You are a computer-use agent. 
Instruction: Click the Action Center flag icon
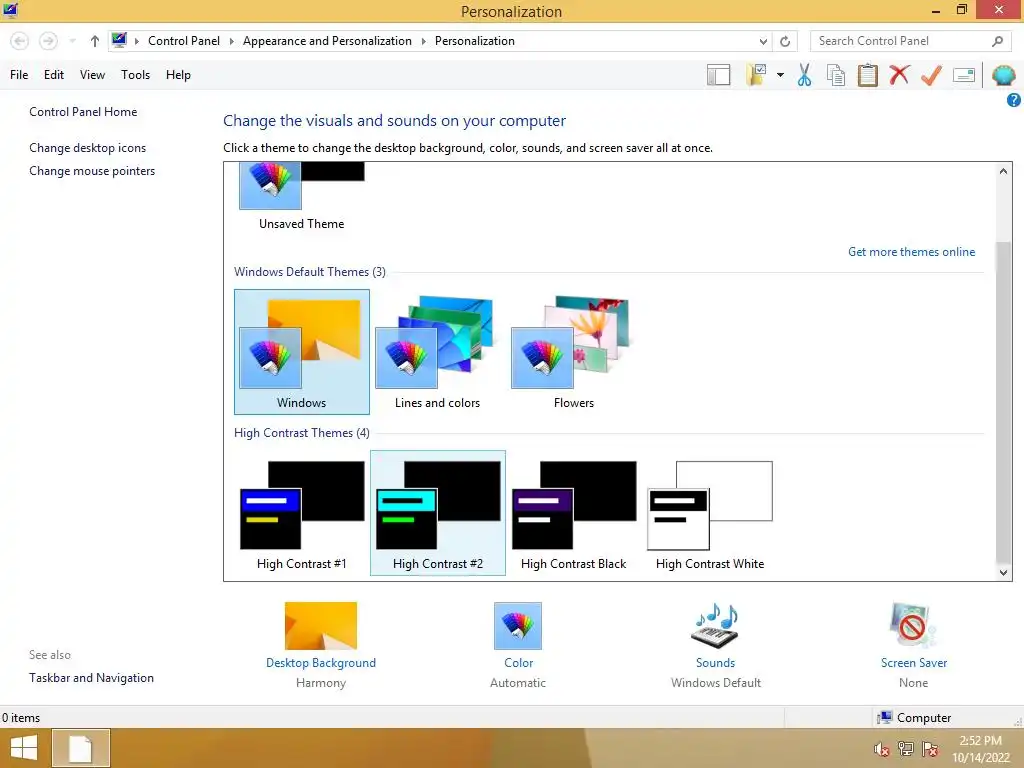point(930,749)
